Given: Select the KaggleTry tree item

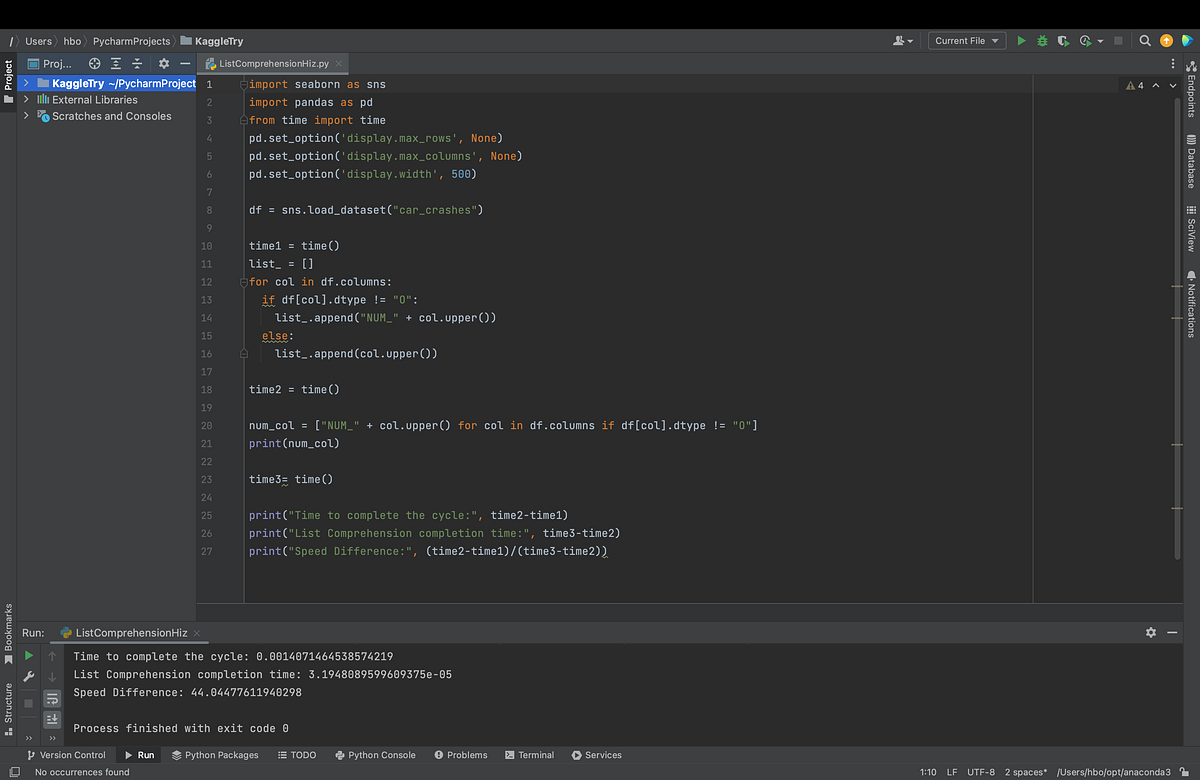Looking at the screenshot, I should [108, 84].
